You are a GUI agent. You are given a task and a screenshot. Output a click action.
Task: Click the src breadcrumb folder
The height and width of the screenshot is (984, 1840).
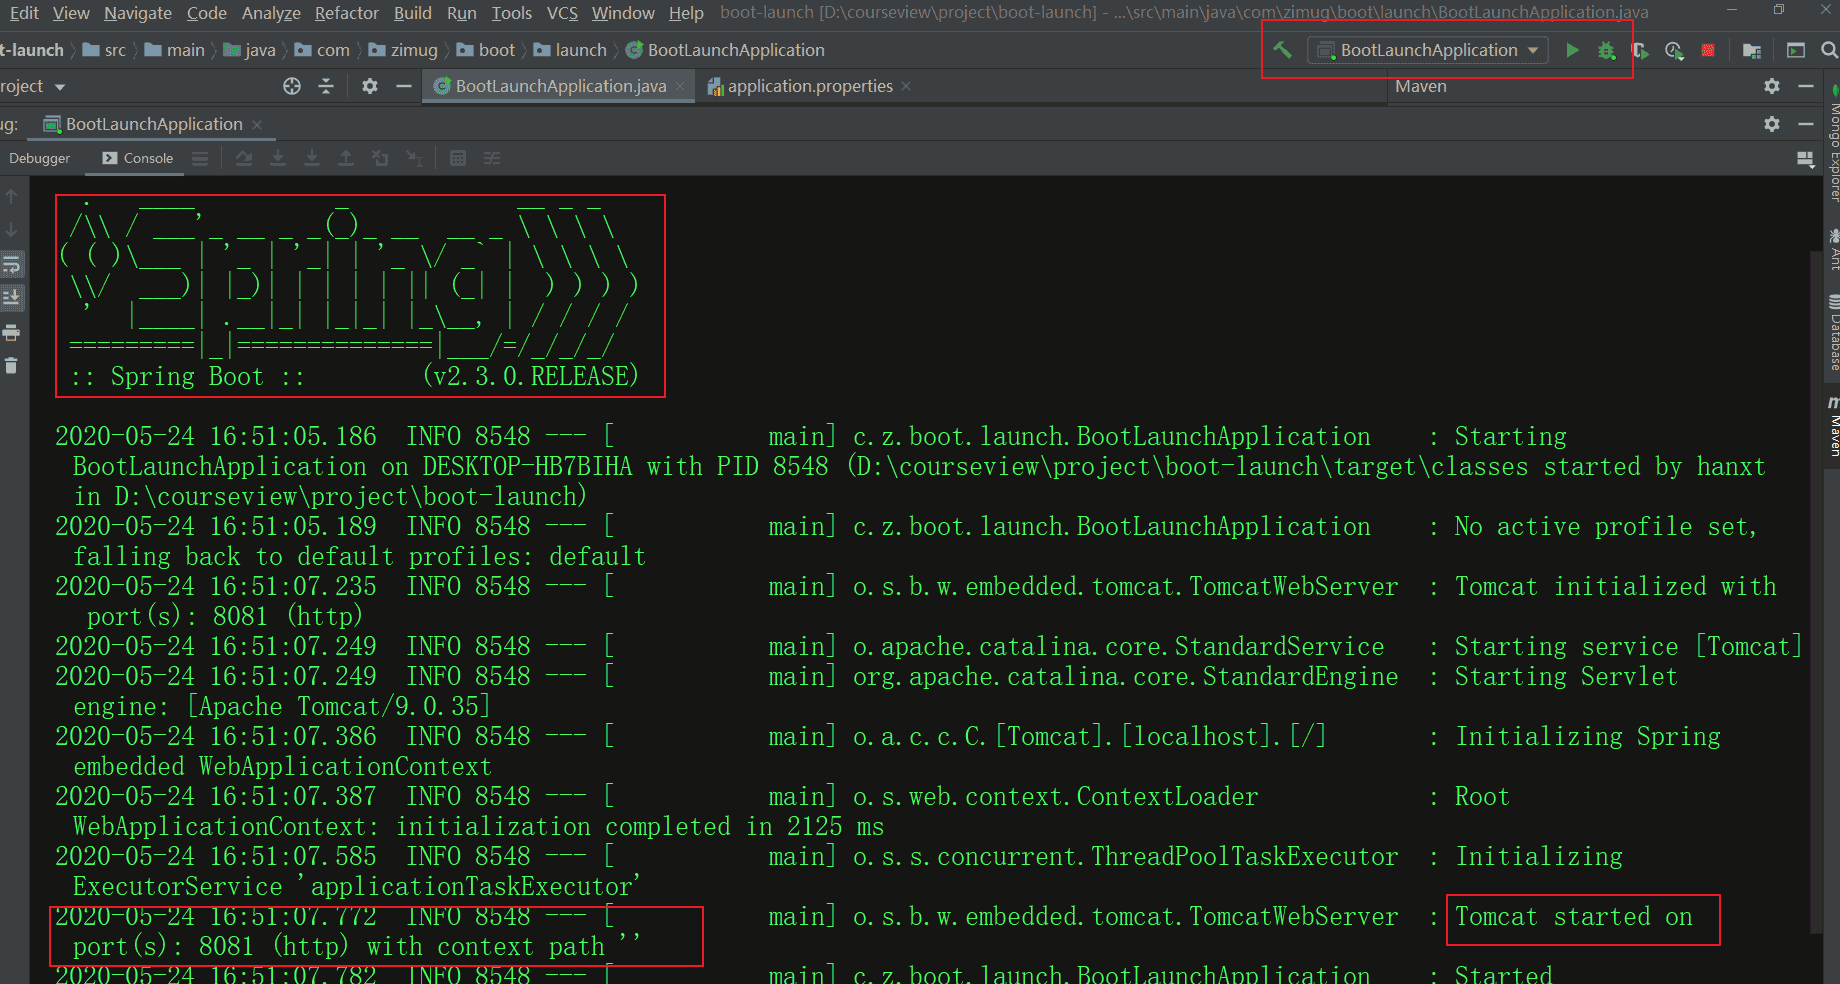[104, 50]
